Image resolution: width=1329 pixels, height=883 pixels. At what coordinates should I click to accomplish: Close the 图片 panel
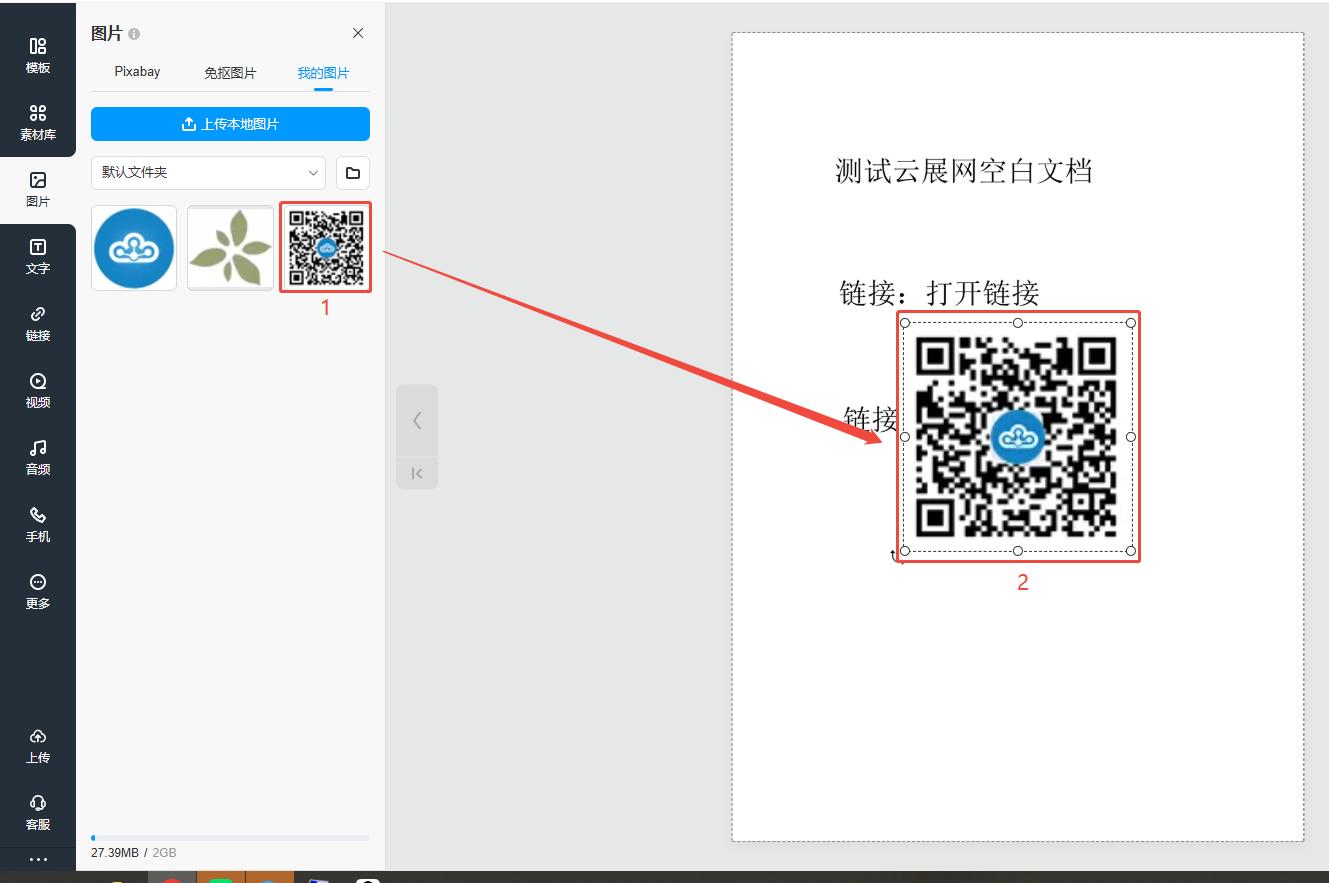358,33
